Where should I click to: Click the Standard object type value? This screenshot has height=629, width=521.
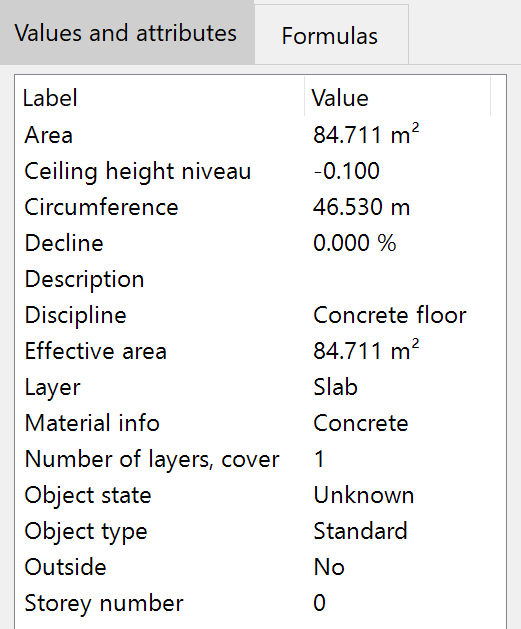coord(360,531)
